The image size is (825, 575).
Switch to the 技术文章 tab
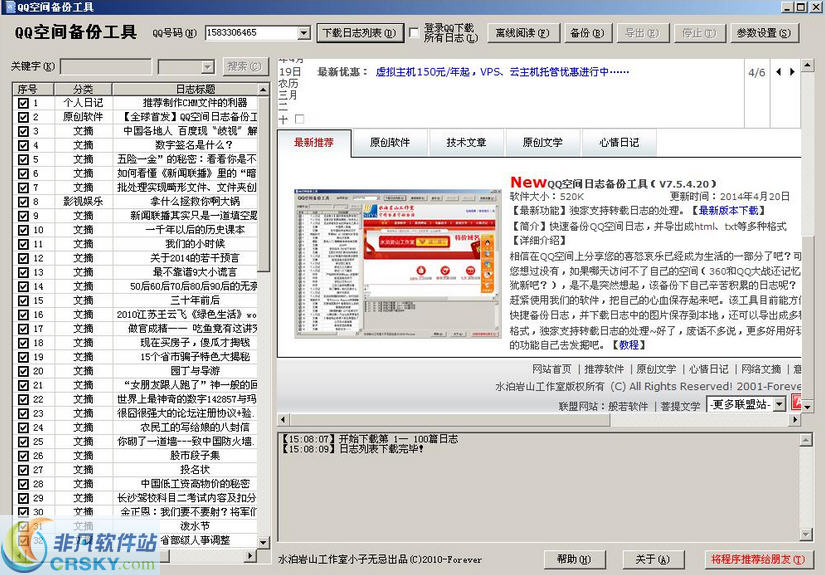[466, 143]
